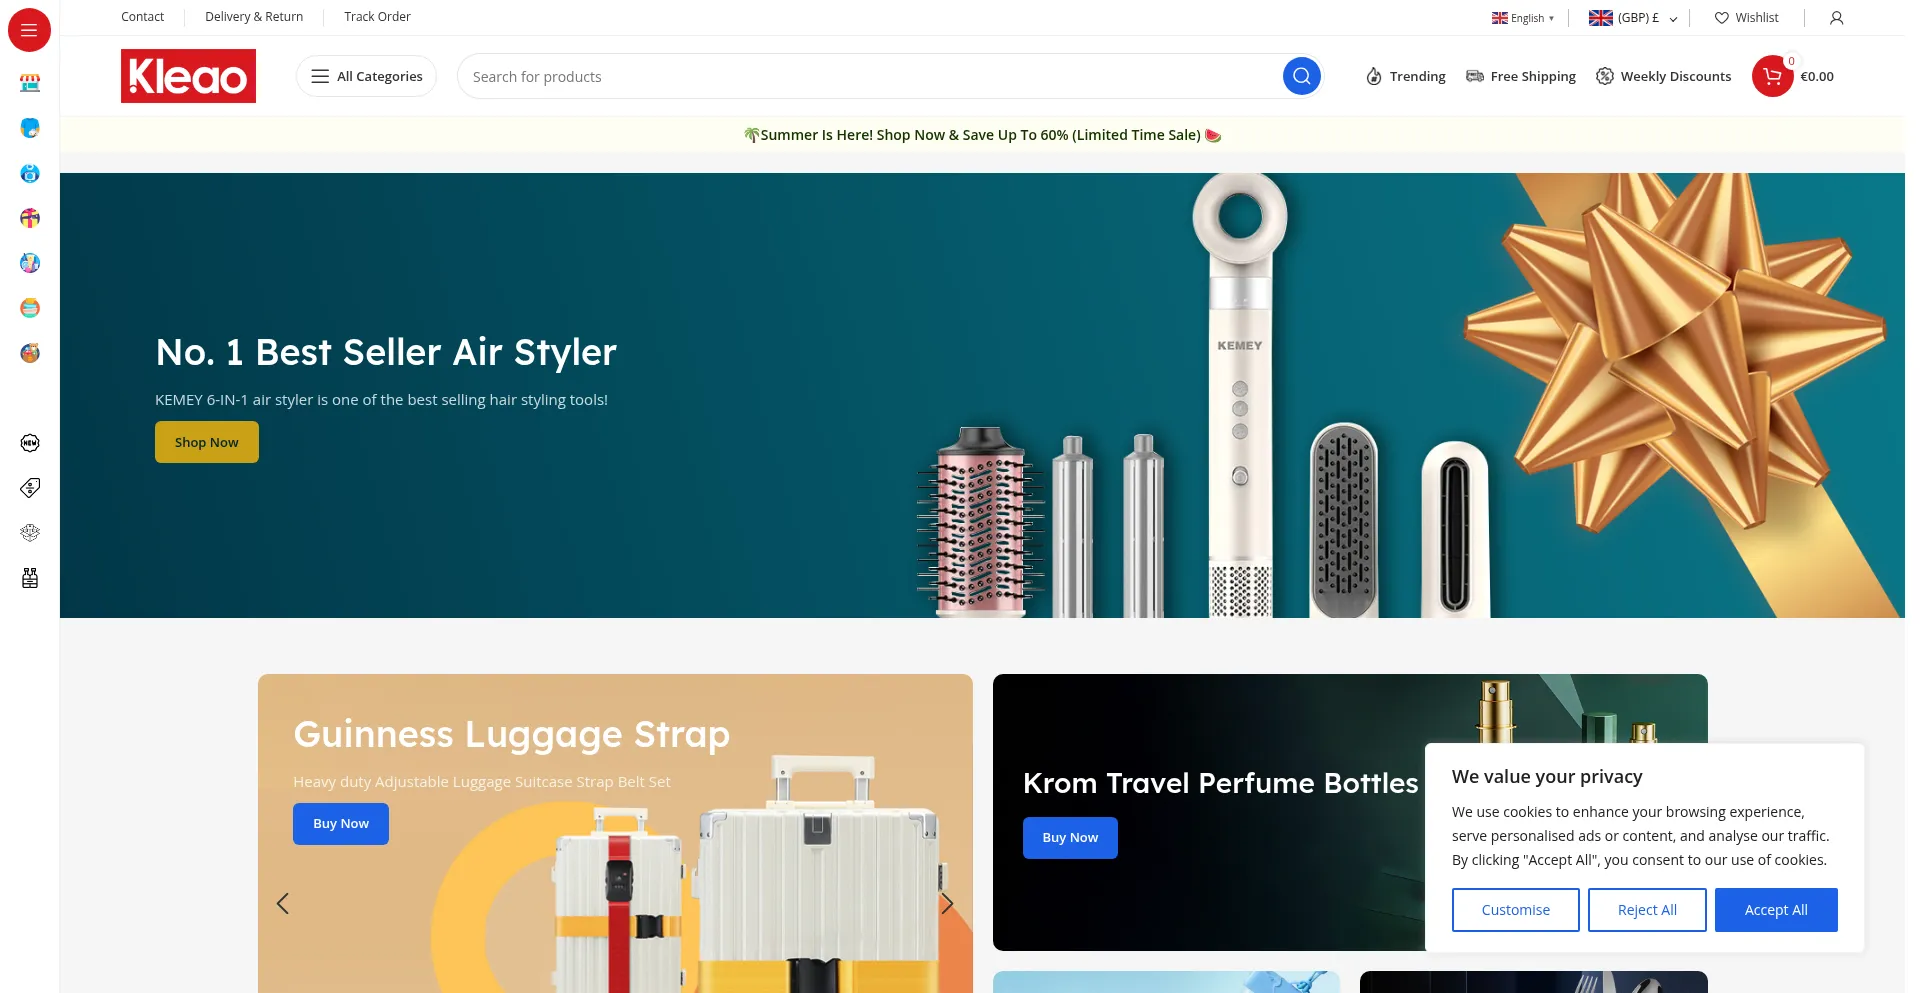Accept all cookies

(1776, 910)
